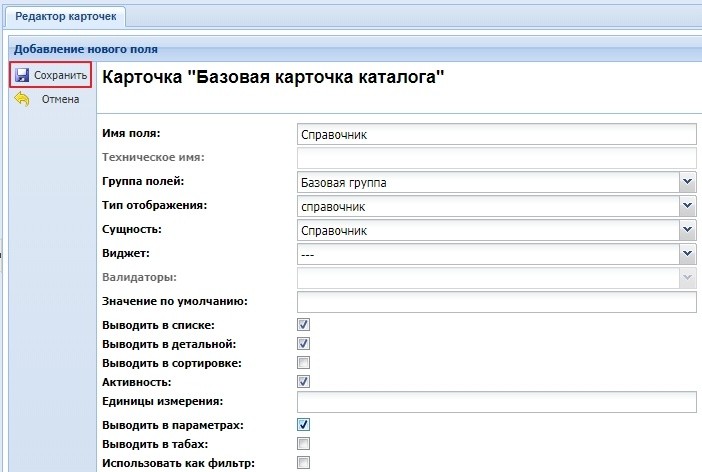Toggle the Активность checkbox
This screenshot has width=702, height=472.
coord(304,382)
